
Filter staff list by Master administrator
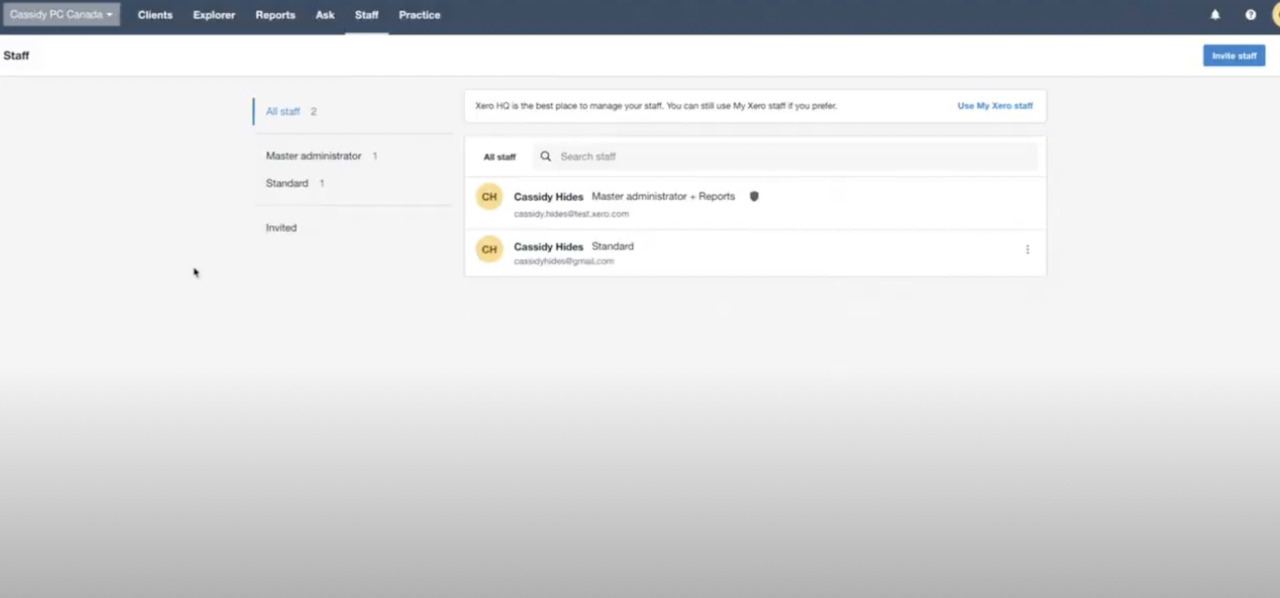pyautogui.click(x=313, y=156)
